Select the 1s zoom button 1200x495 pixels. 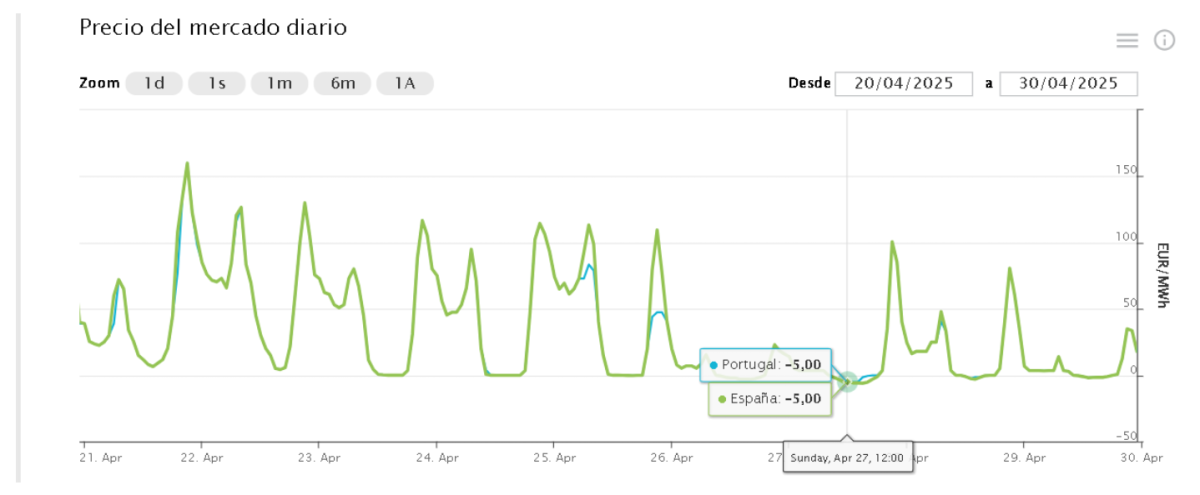pos(217,83)
